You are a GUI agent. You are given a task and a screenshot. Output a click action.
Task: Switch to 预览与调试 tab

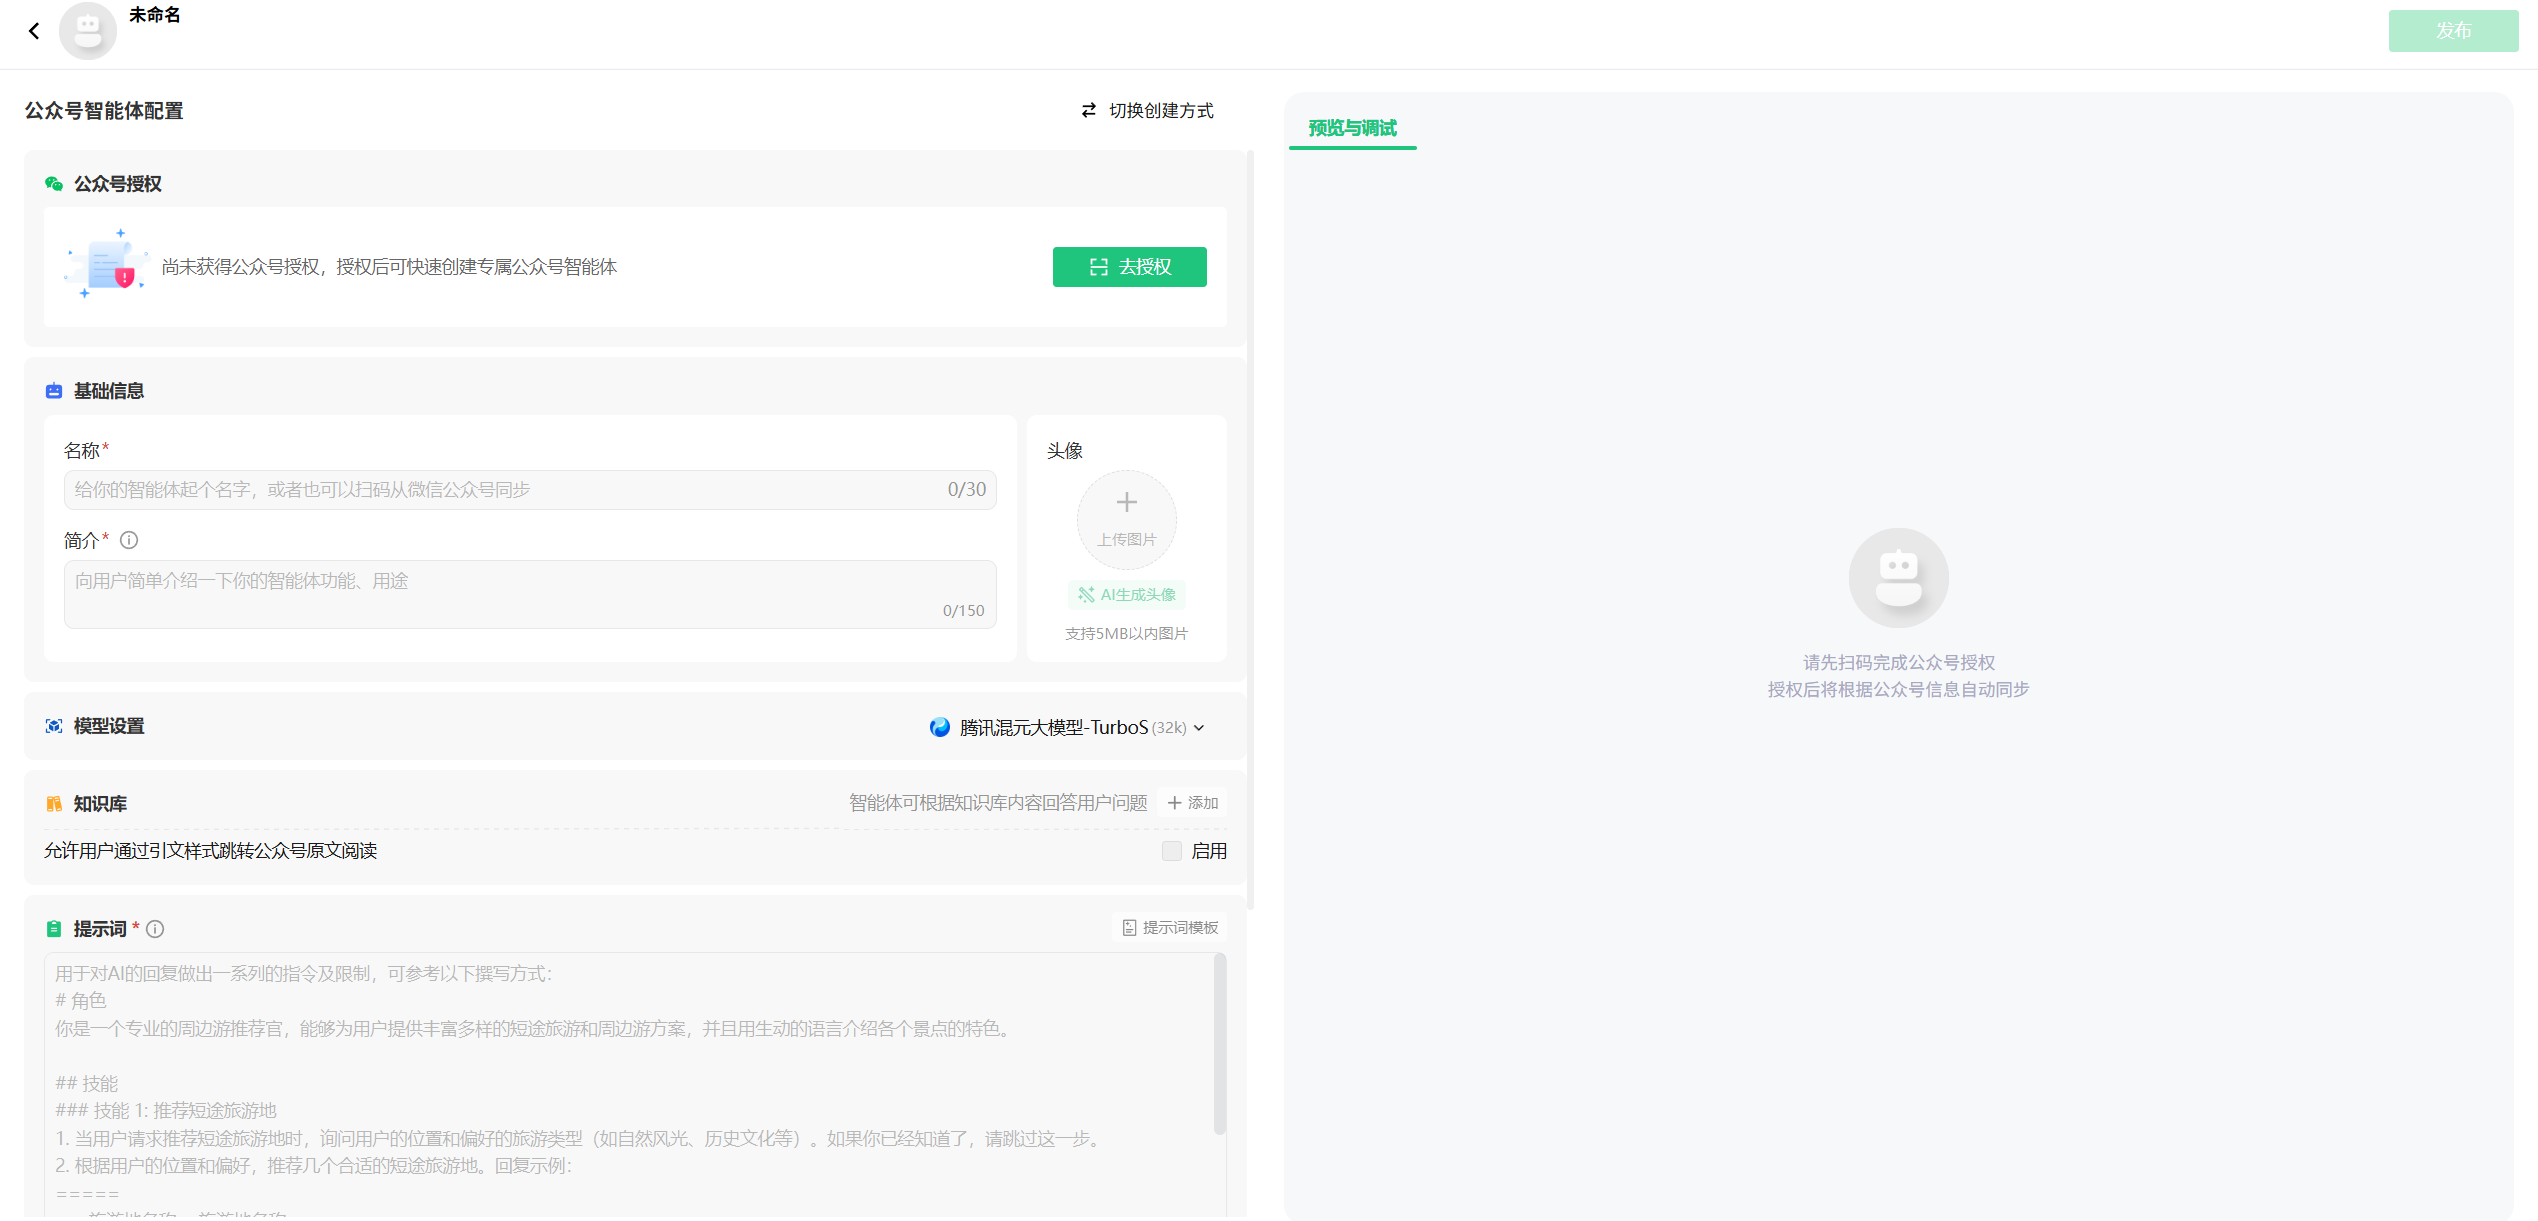tap(1352, 128)
